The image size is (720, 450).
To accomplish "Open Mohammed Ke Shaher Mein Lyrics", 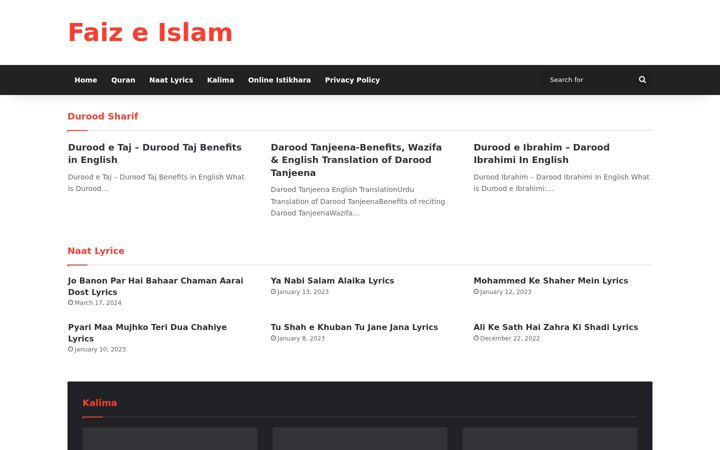I will click(551, 281).
